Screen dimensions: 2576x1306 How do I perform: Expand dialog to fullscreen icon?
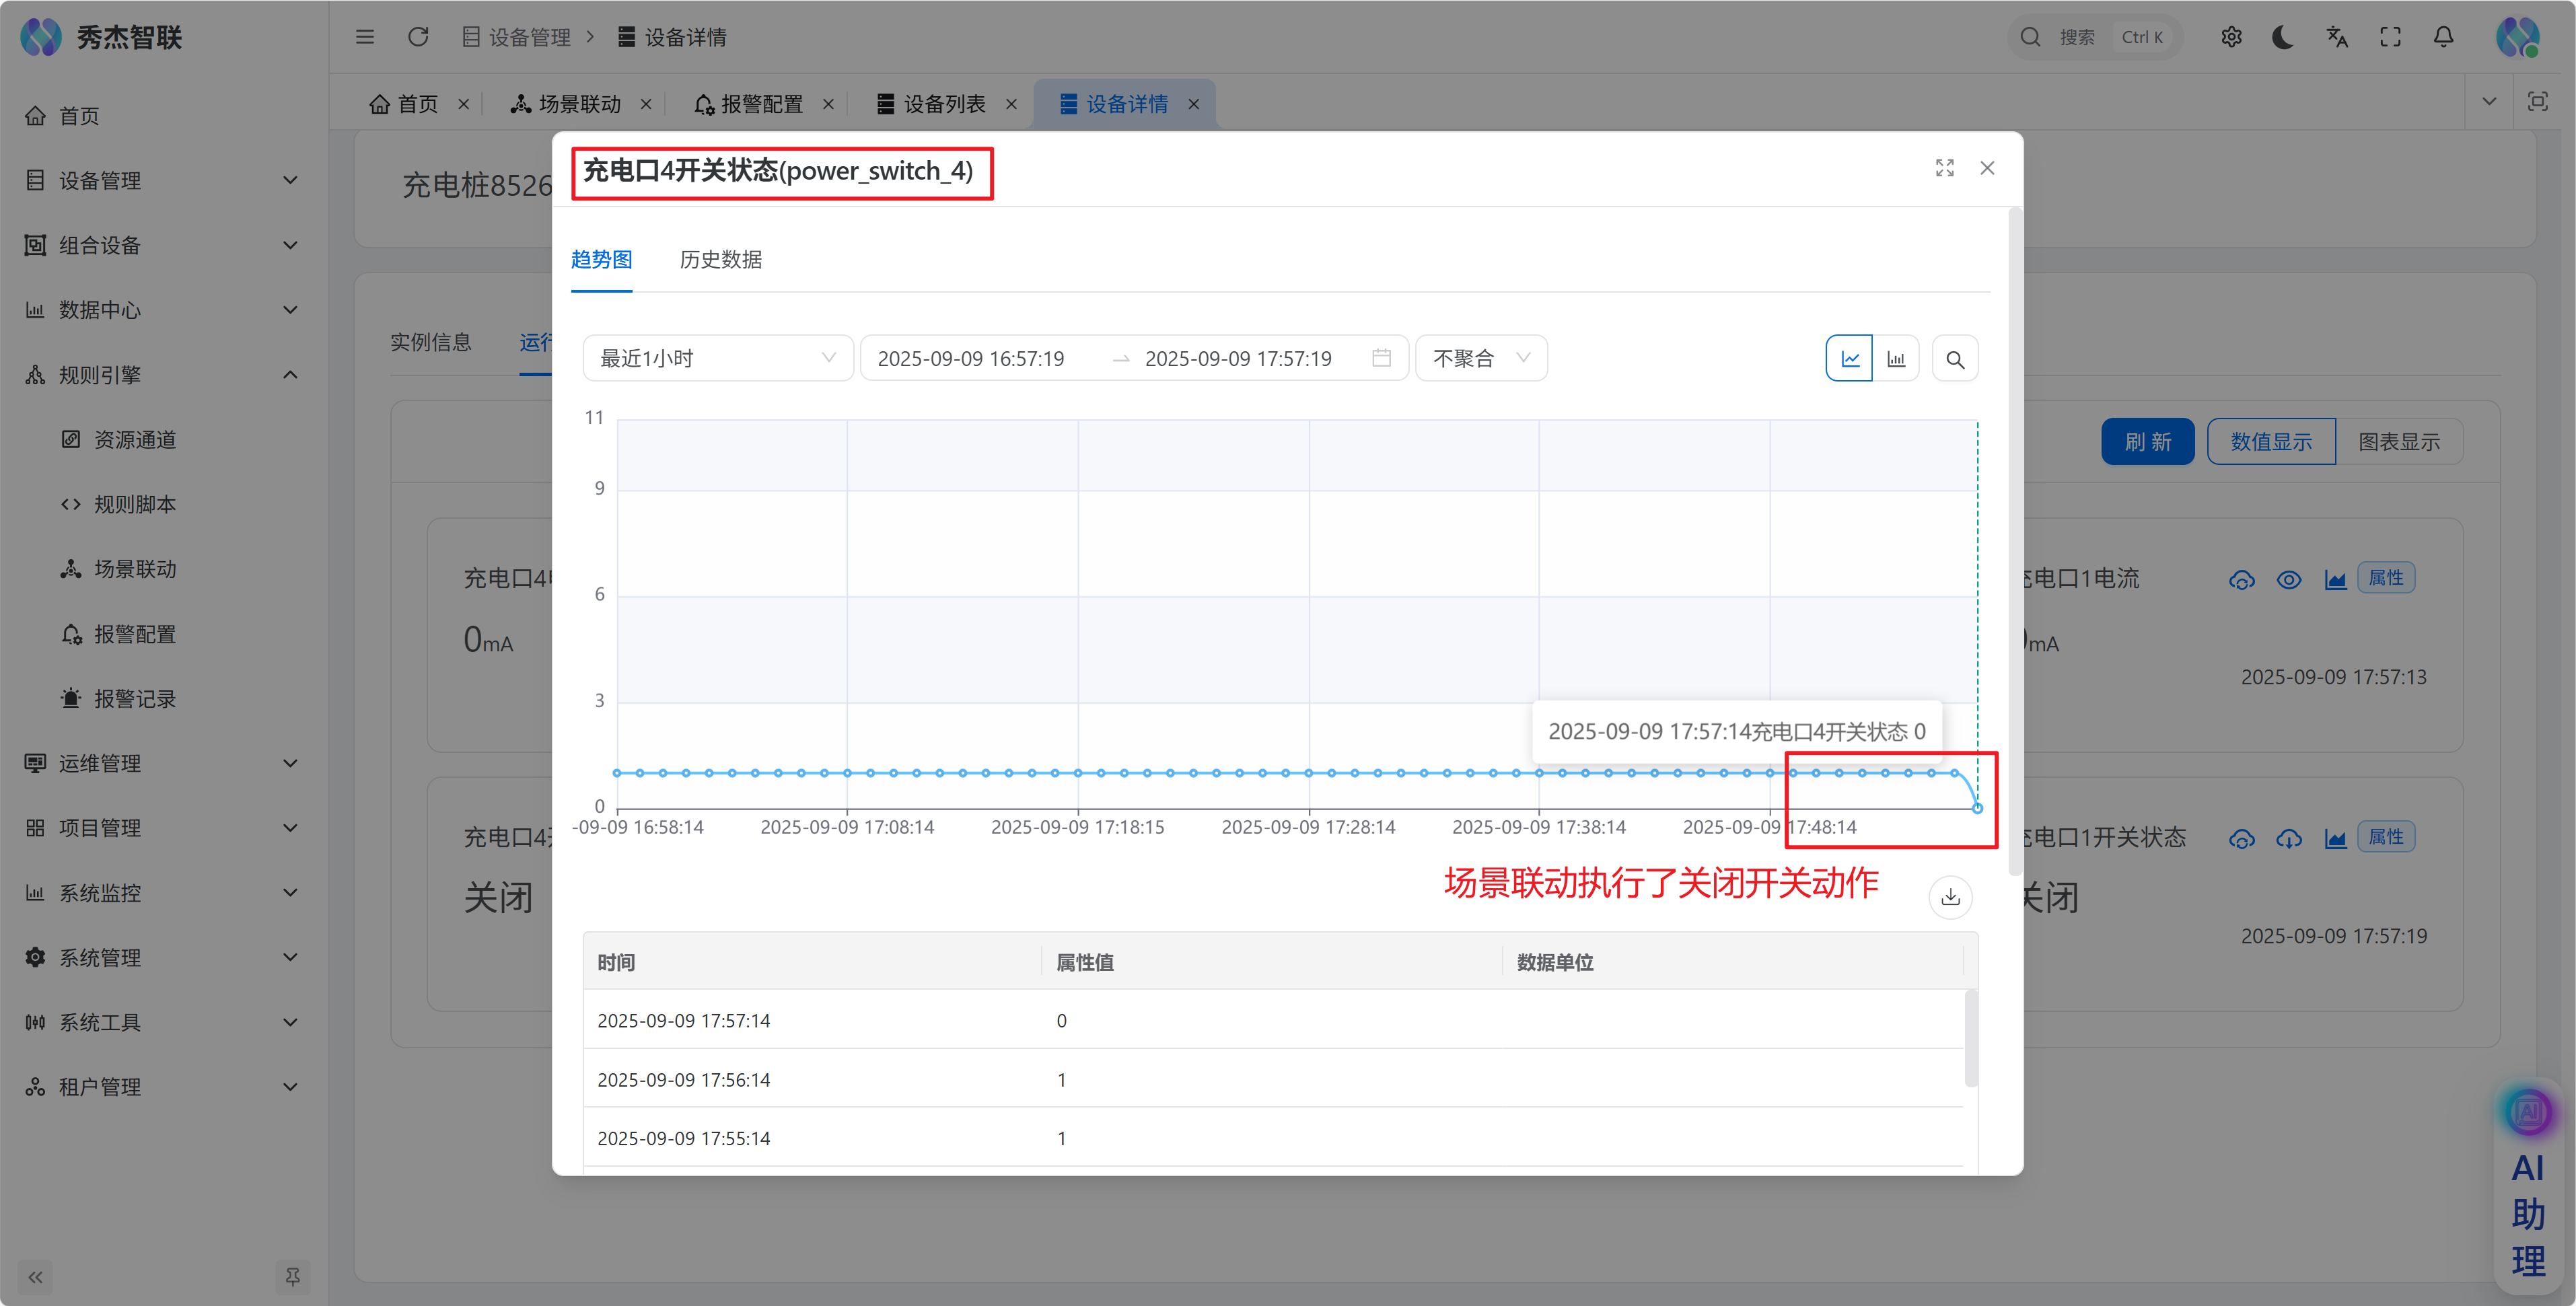[x=1944, y=168]
